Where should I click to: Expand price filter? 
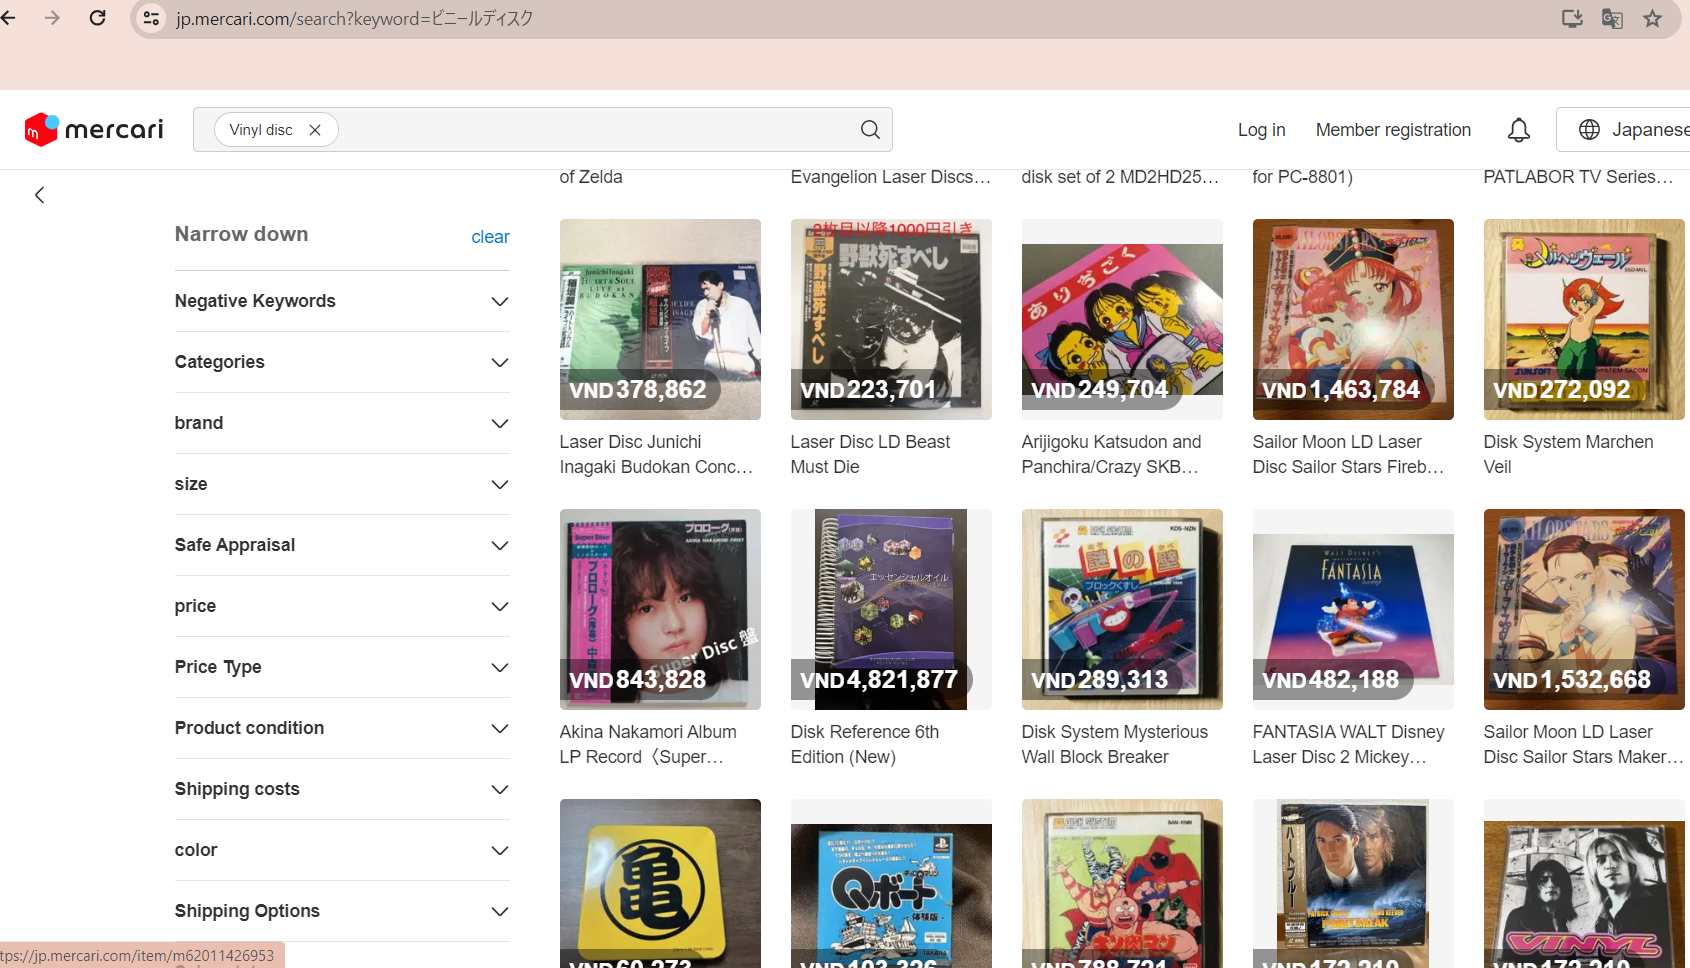click(342, 606)
